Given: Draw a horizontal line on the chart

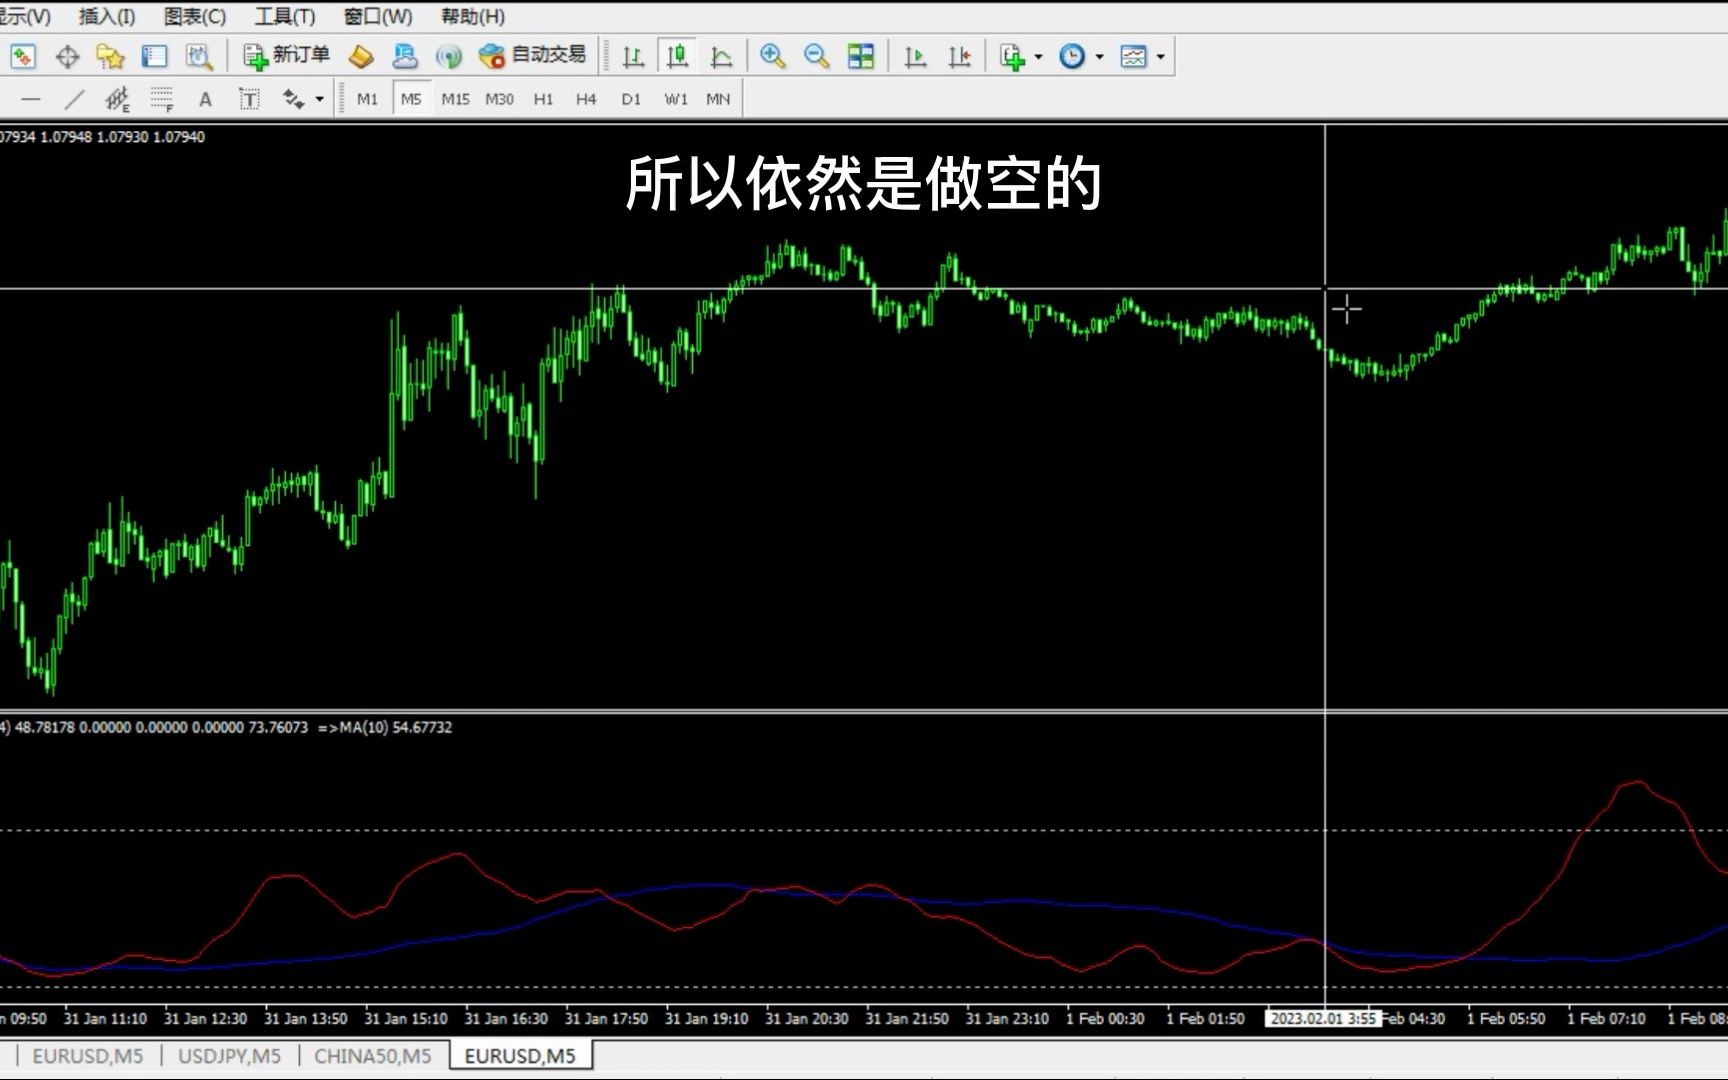Looking at the screenshot, I should pyautogui.click(x=30, y=98).
